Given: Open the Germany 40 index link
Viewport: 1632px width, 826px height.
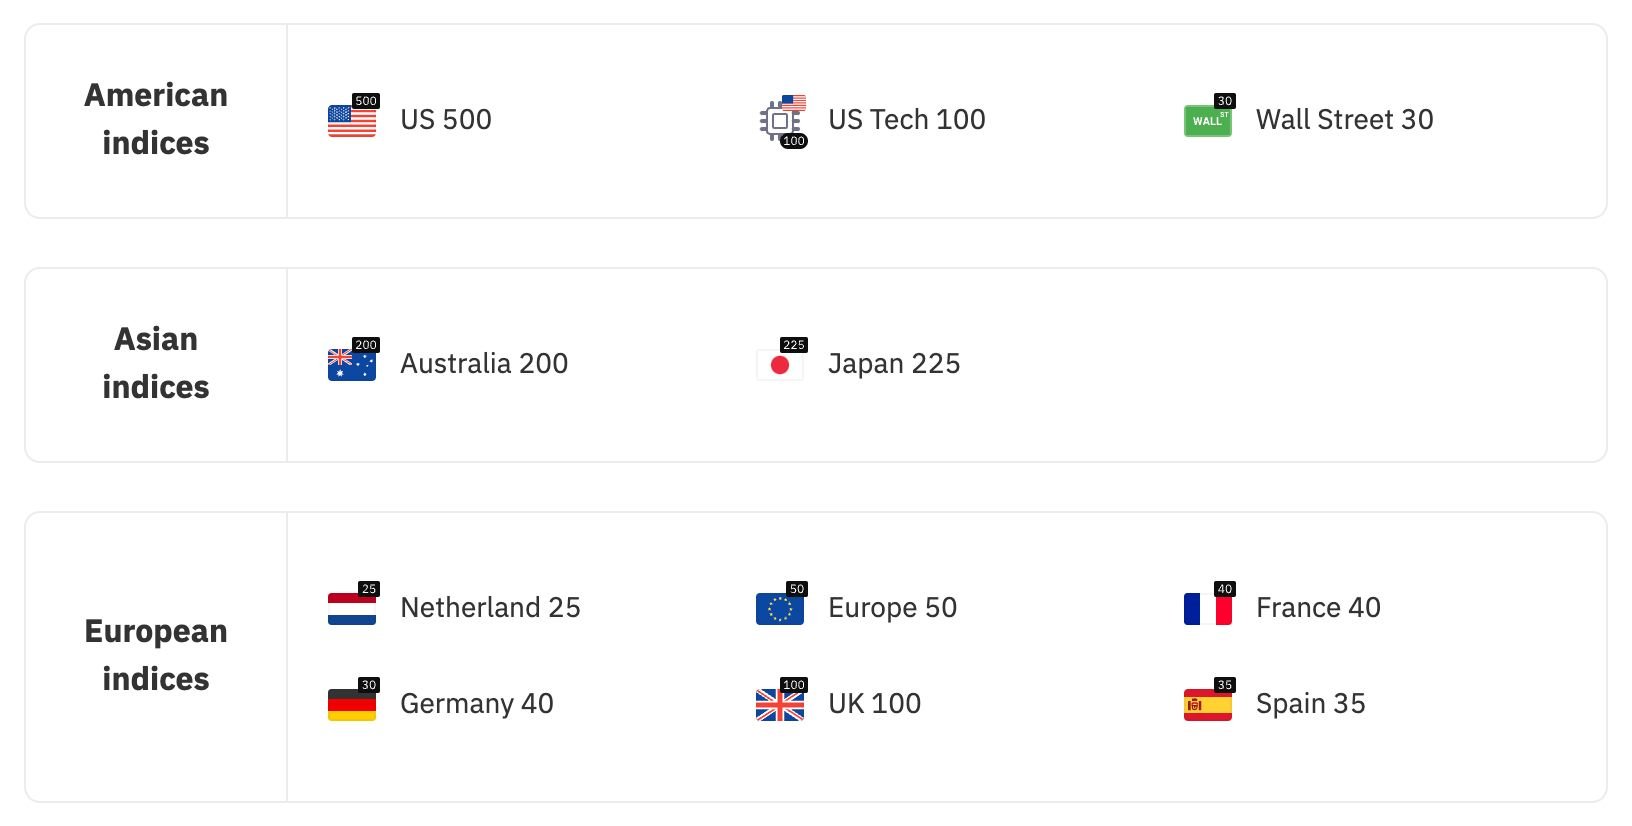Looking at the screenshot, I should (477, 704).
